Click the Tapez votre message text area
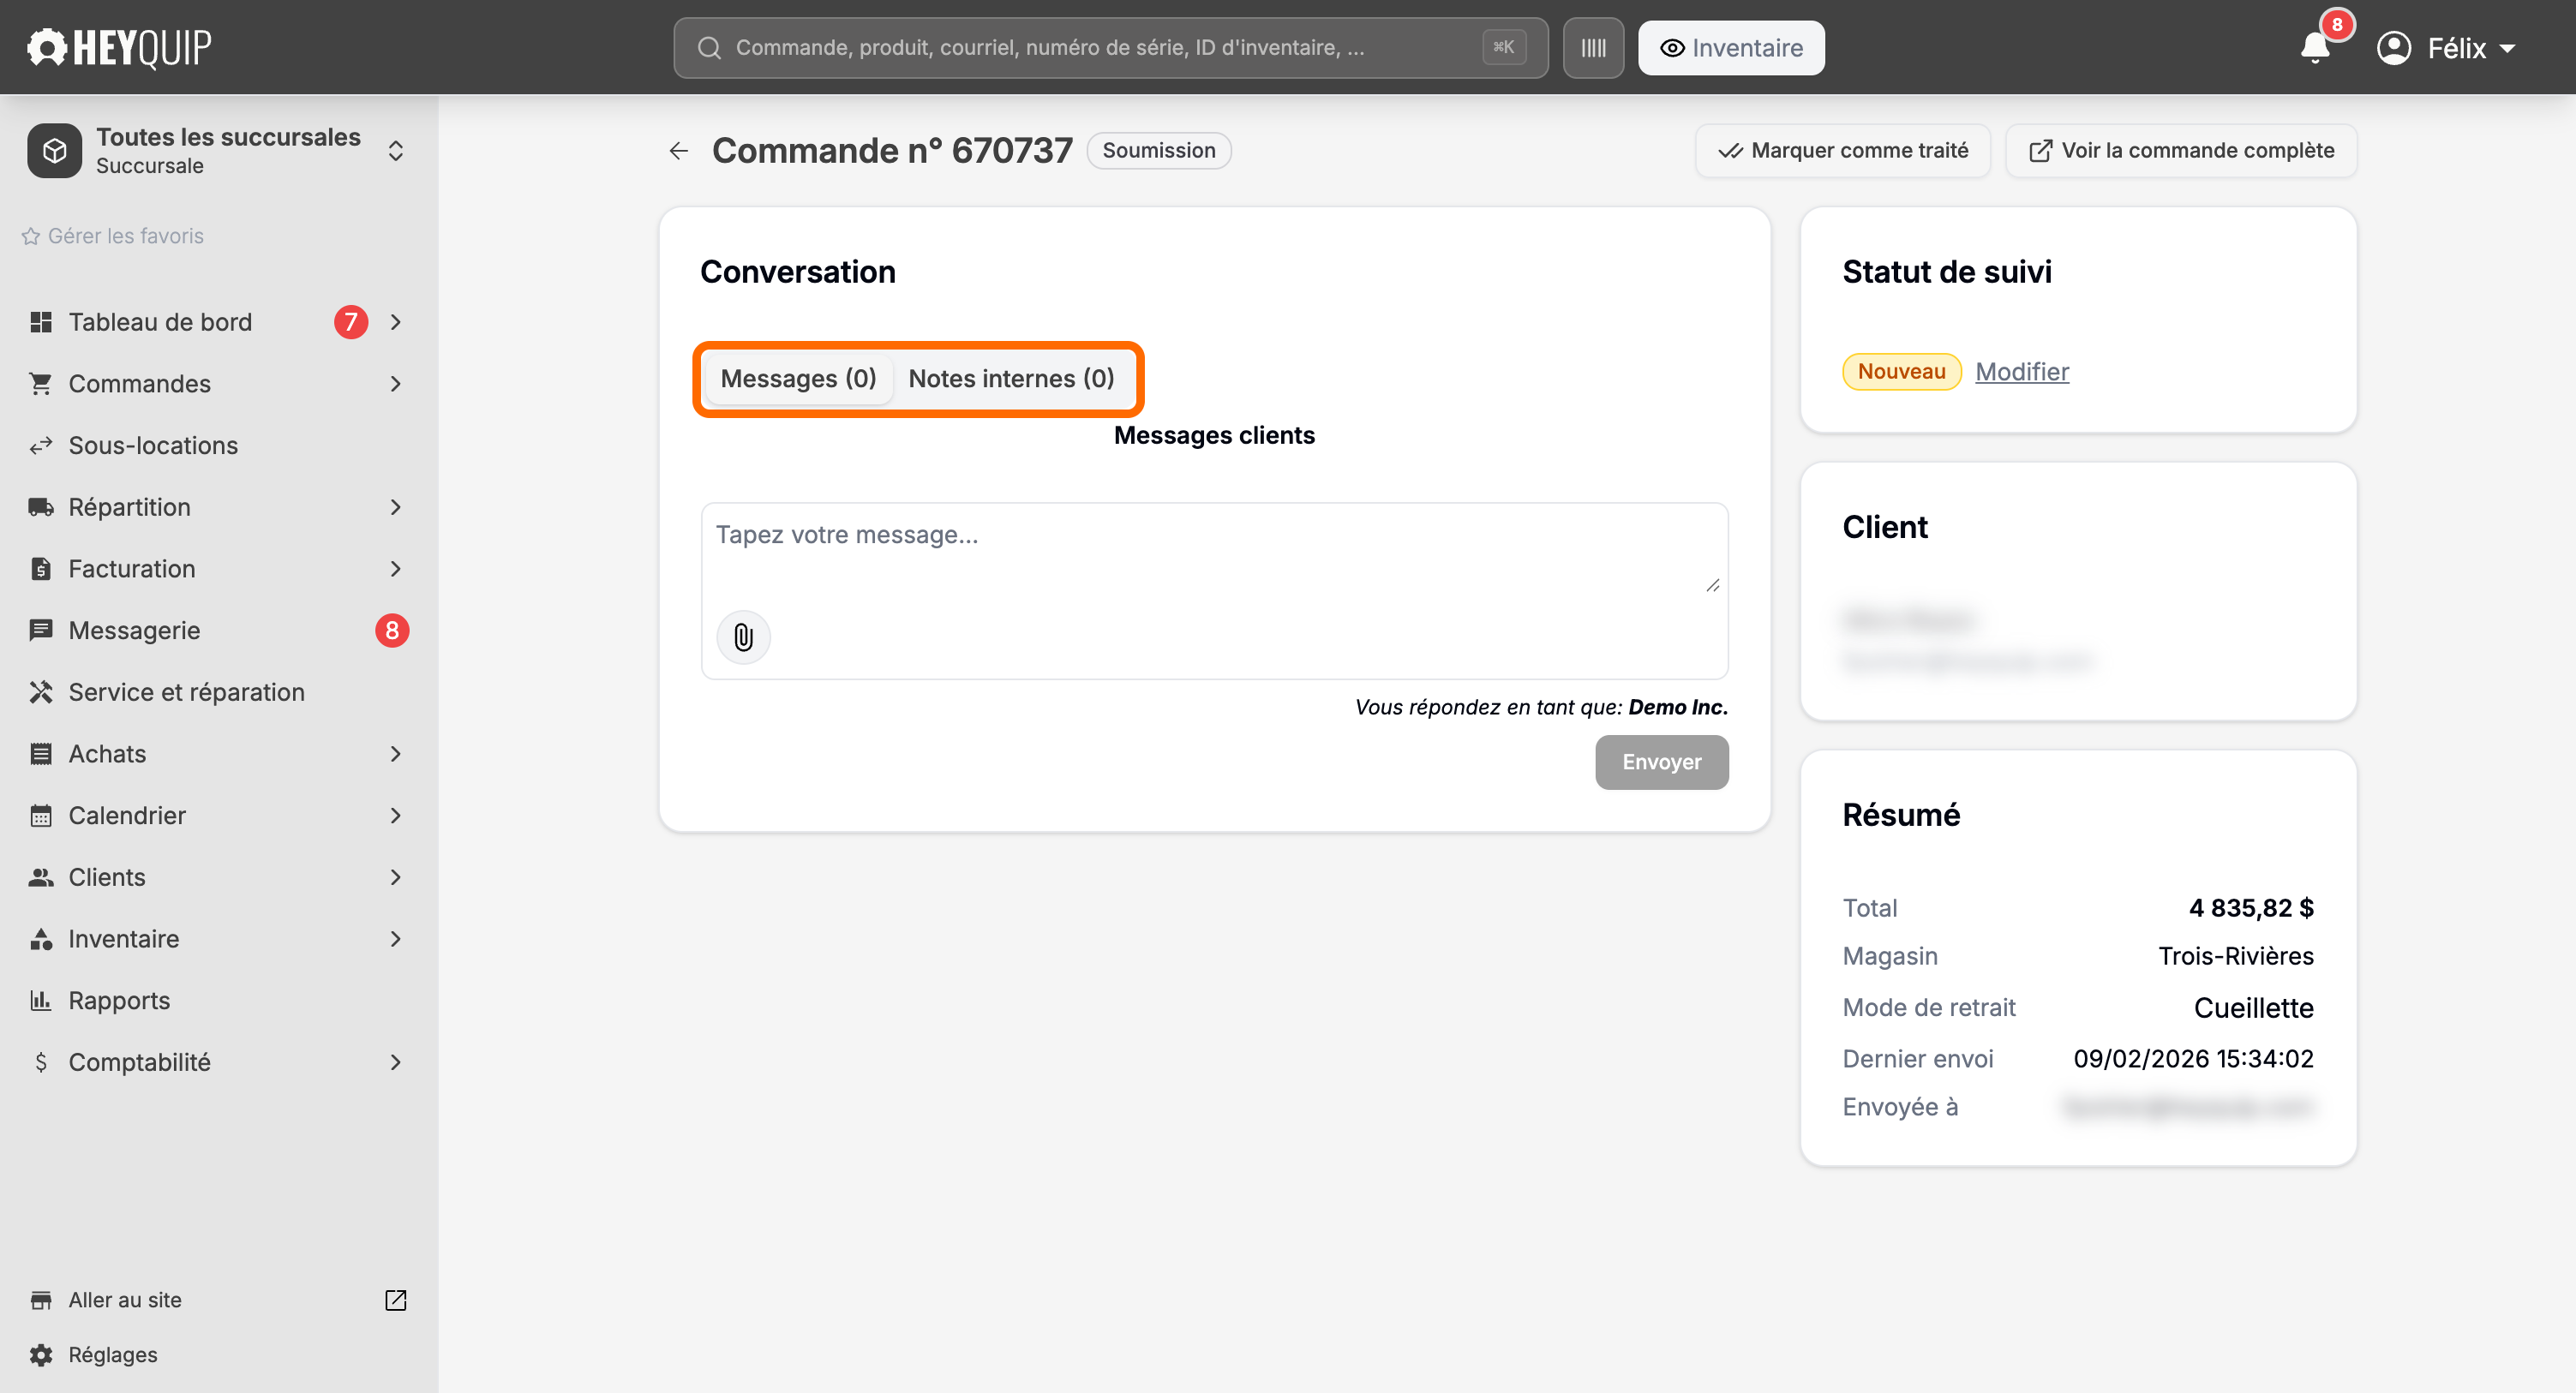Image resolution: width=2576 pixels, height=1393 pixels. (x=1214, y=550)
